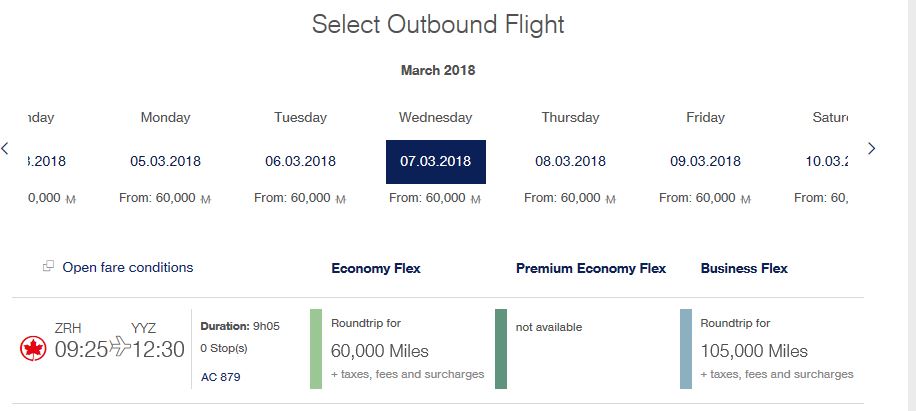Click the previous week left arrow
The width and height of the screenshot is (916, 411).
pos(6,148)
